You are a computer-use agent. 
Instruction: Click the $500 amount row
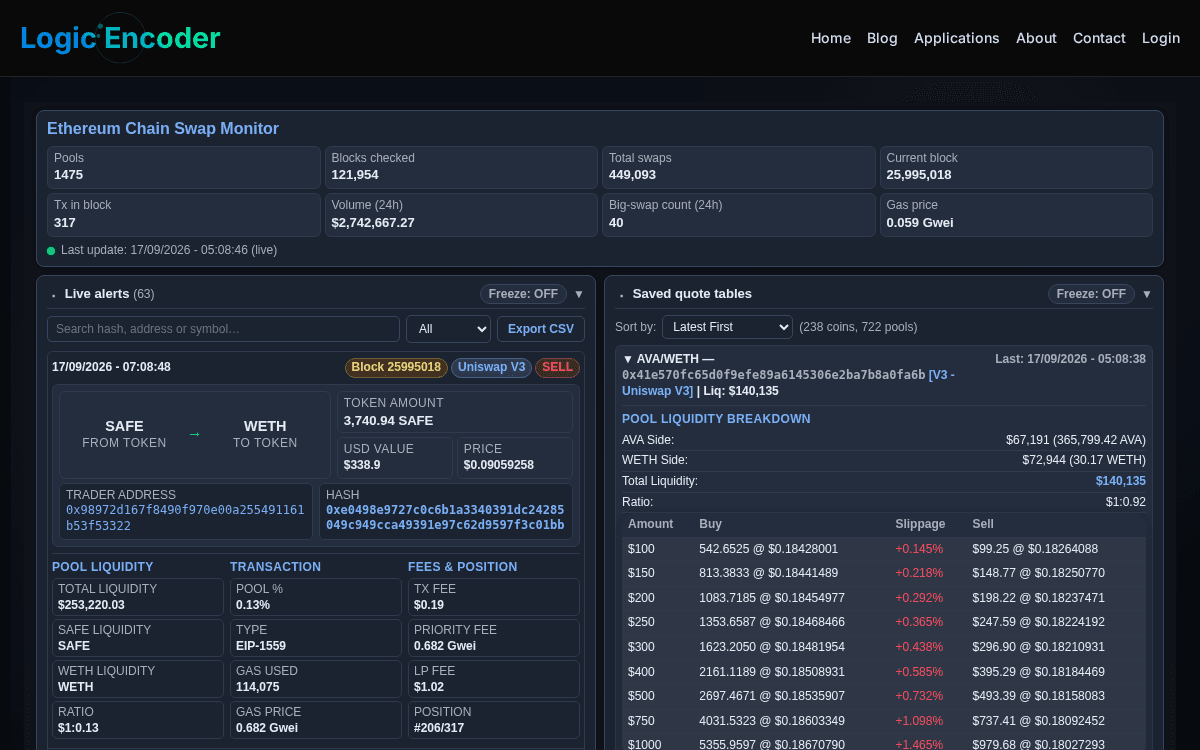point(884,696)
